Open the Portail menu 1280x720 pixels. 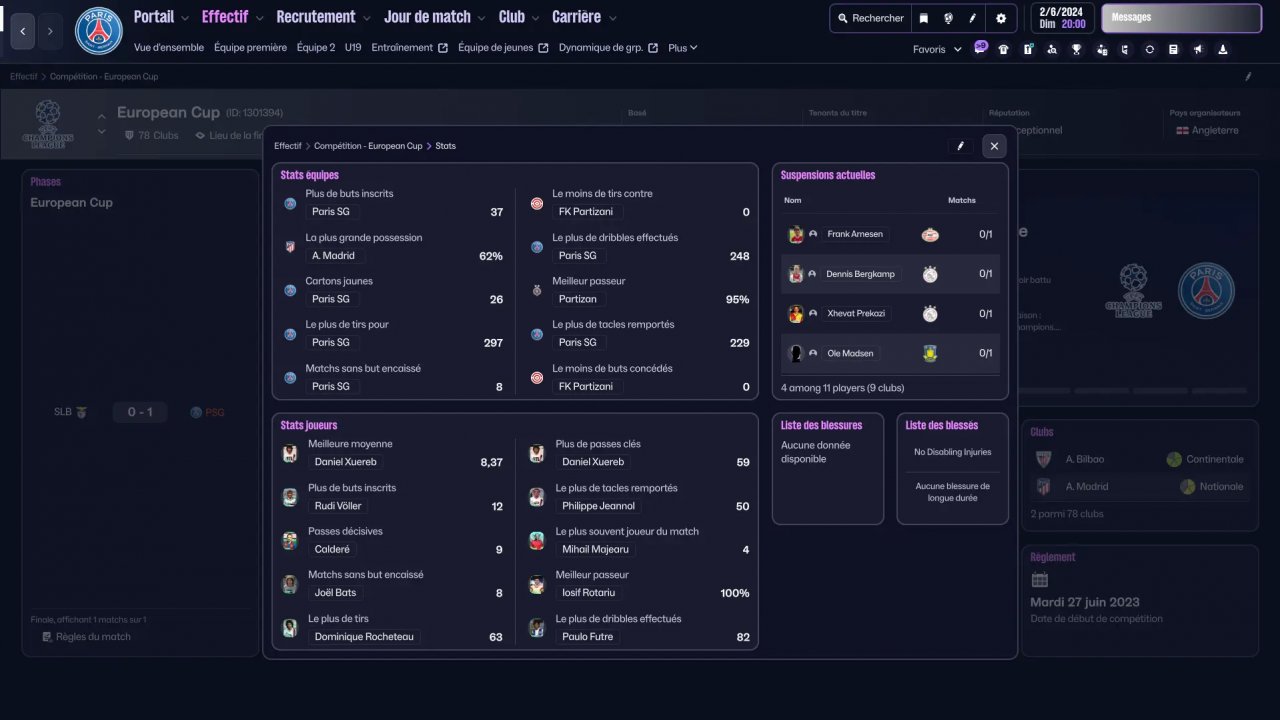[x=154, y=17]
